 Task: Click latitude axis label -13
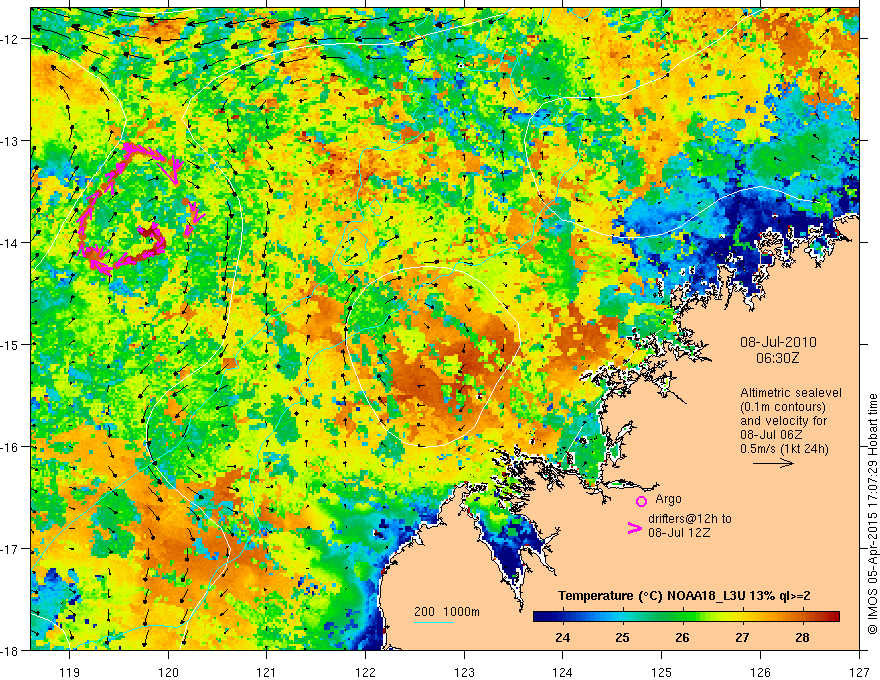[11, 141]
